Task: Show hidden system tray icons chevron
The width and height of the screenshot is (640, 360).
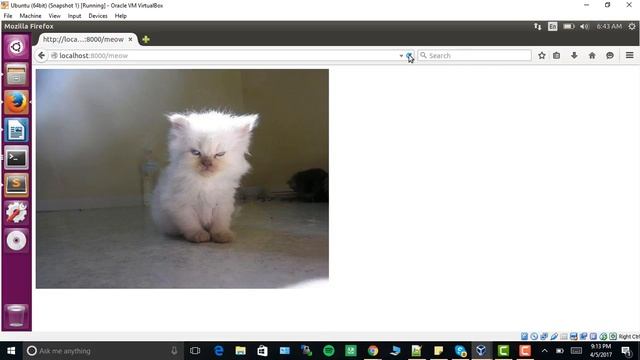Action: pyautogui.click(x=544, y=351)
